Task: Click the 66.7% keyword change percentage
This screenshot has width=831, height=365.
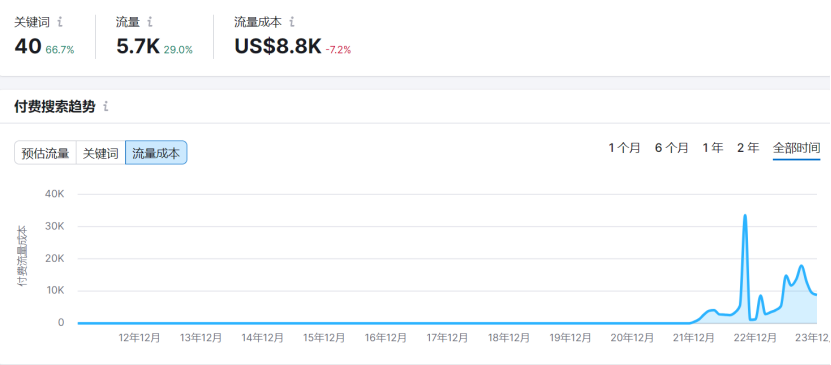Action: tap(60, 50)
